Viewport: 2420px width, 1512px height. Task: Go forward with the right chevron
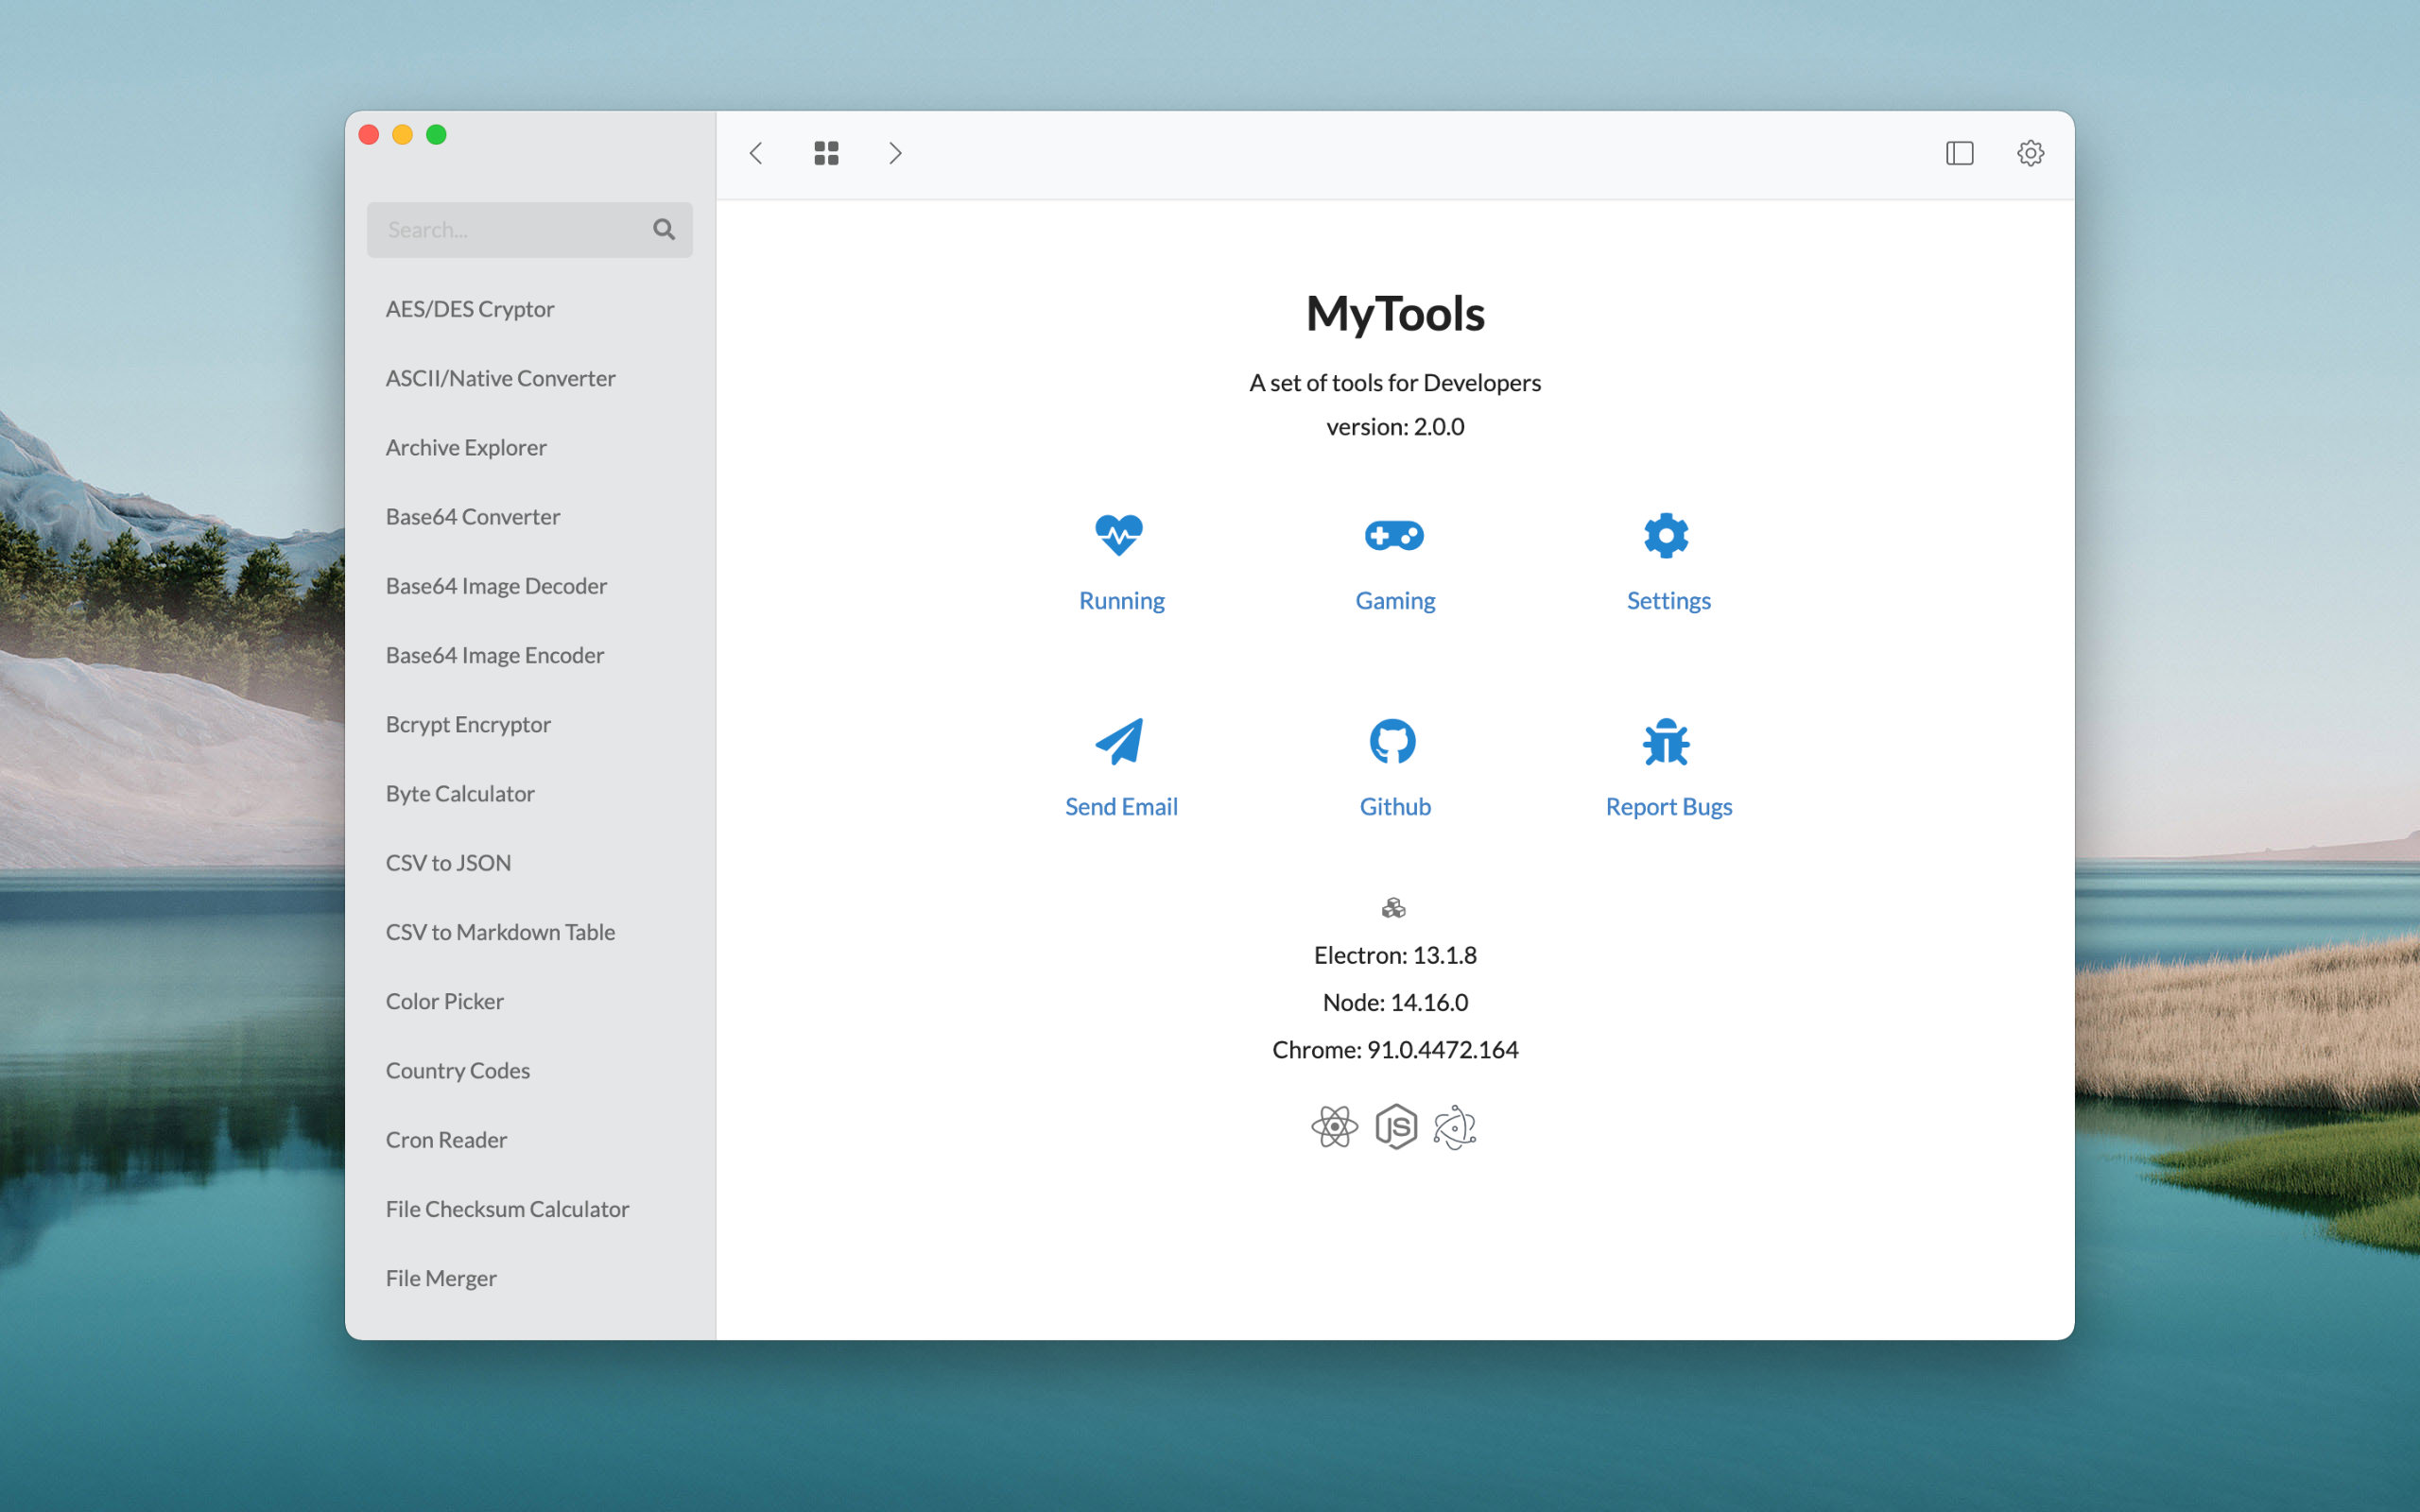[895, 153]
